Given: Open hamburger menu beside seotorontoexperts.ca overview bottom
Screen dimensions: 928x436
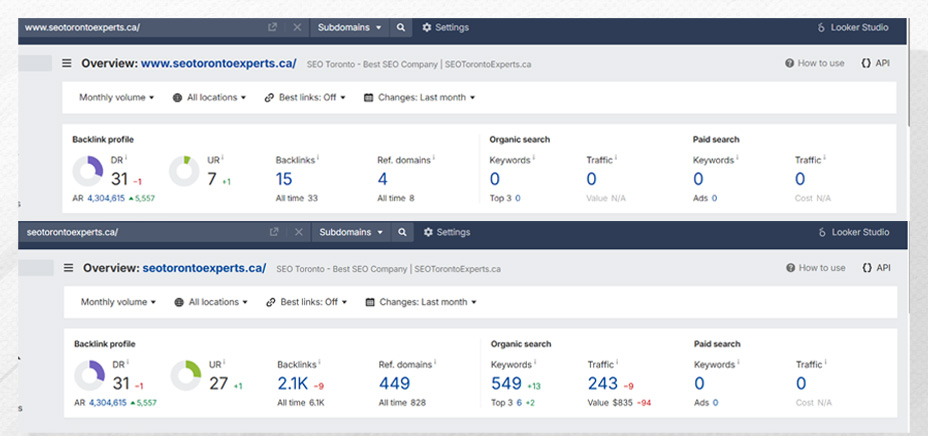Looking at the screenshot, I should pos(69,268).
